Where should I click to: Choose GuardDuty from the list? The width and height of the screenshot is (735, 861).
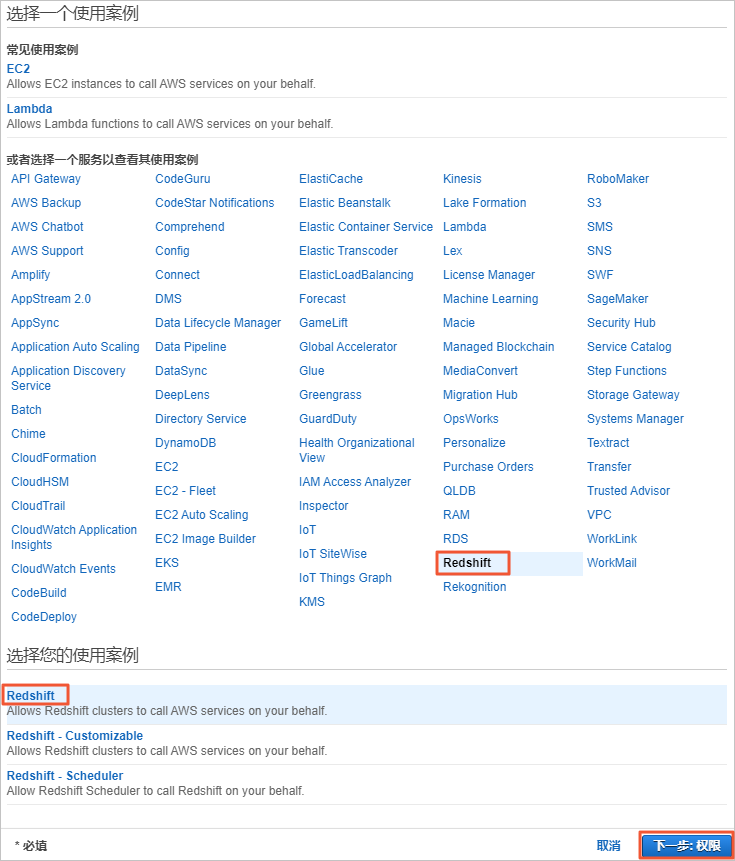click(328, 419)
